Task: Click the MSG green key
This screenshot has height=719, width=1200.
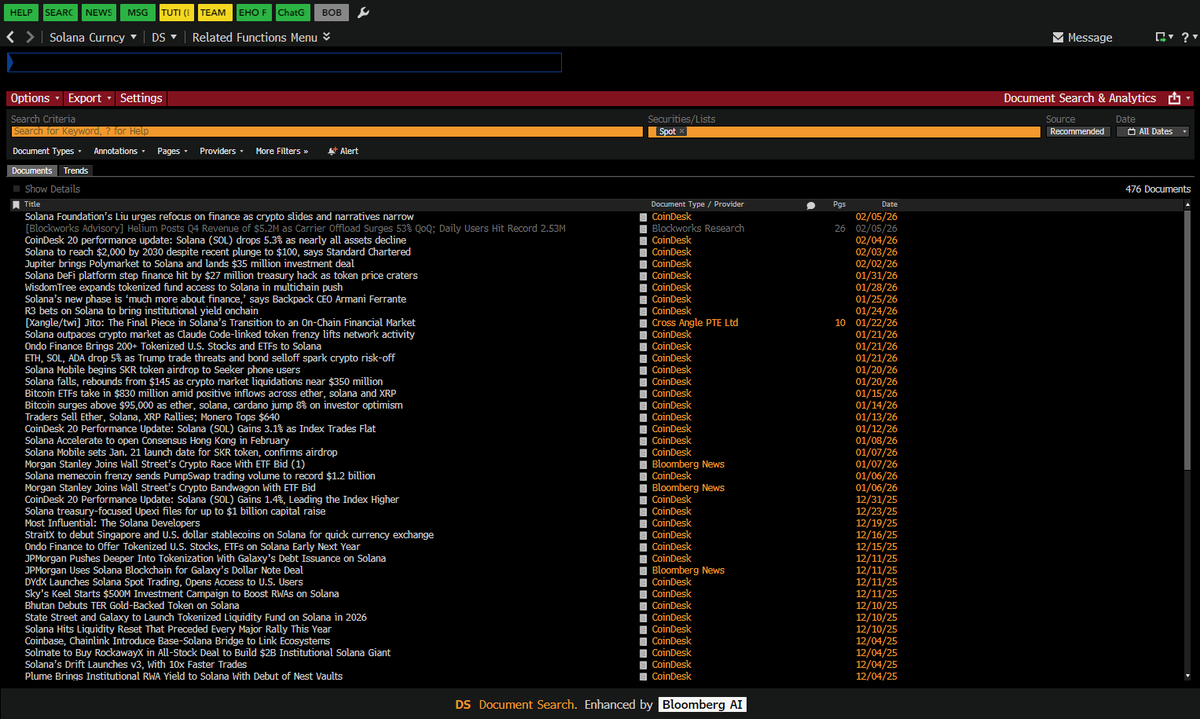Action: [137, 13]
